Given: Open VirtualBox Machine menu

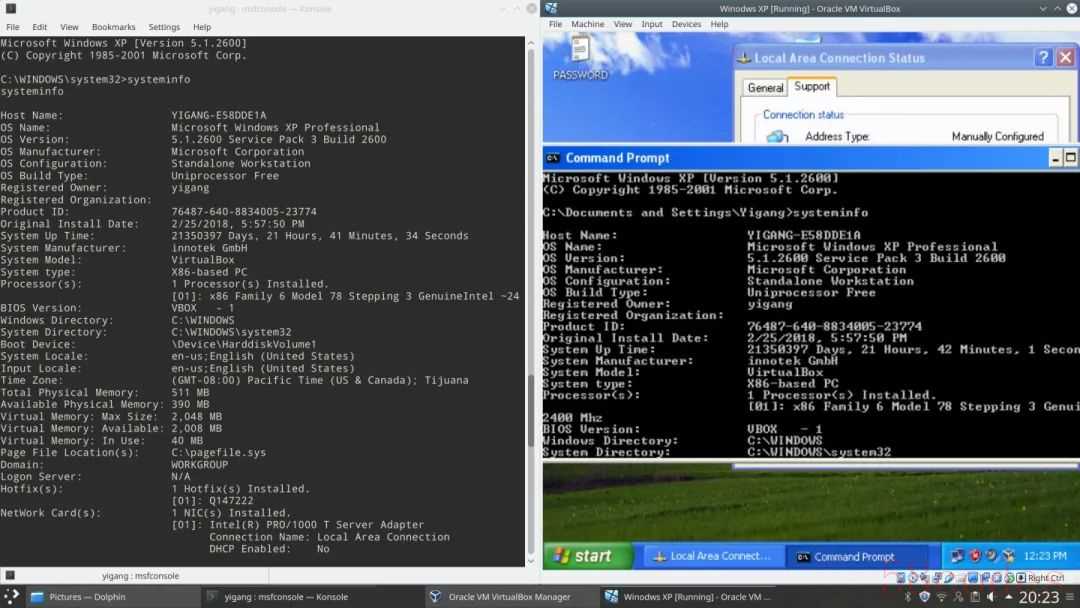Looking at the screenshot, I should pos(588,24).
